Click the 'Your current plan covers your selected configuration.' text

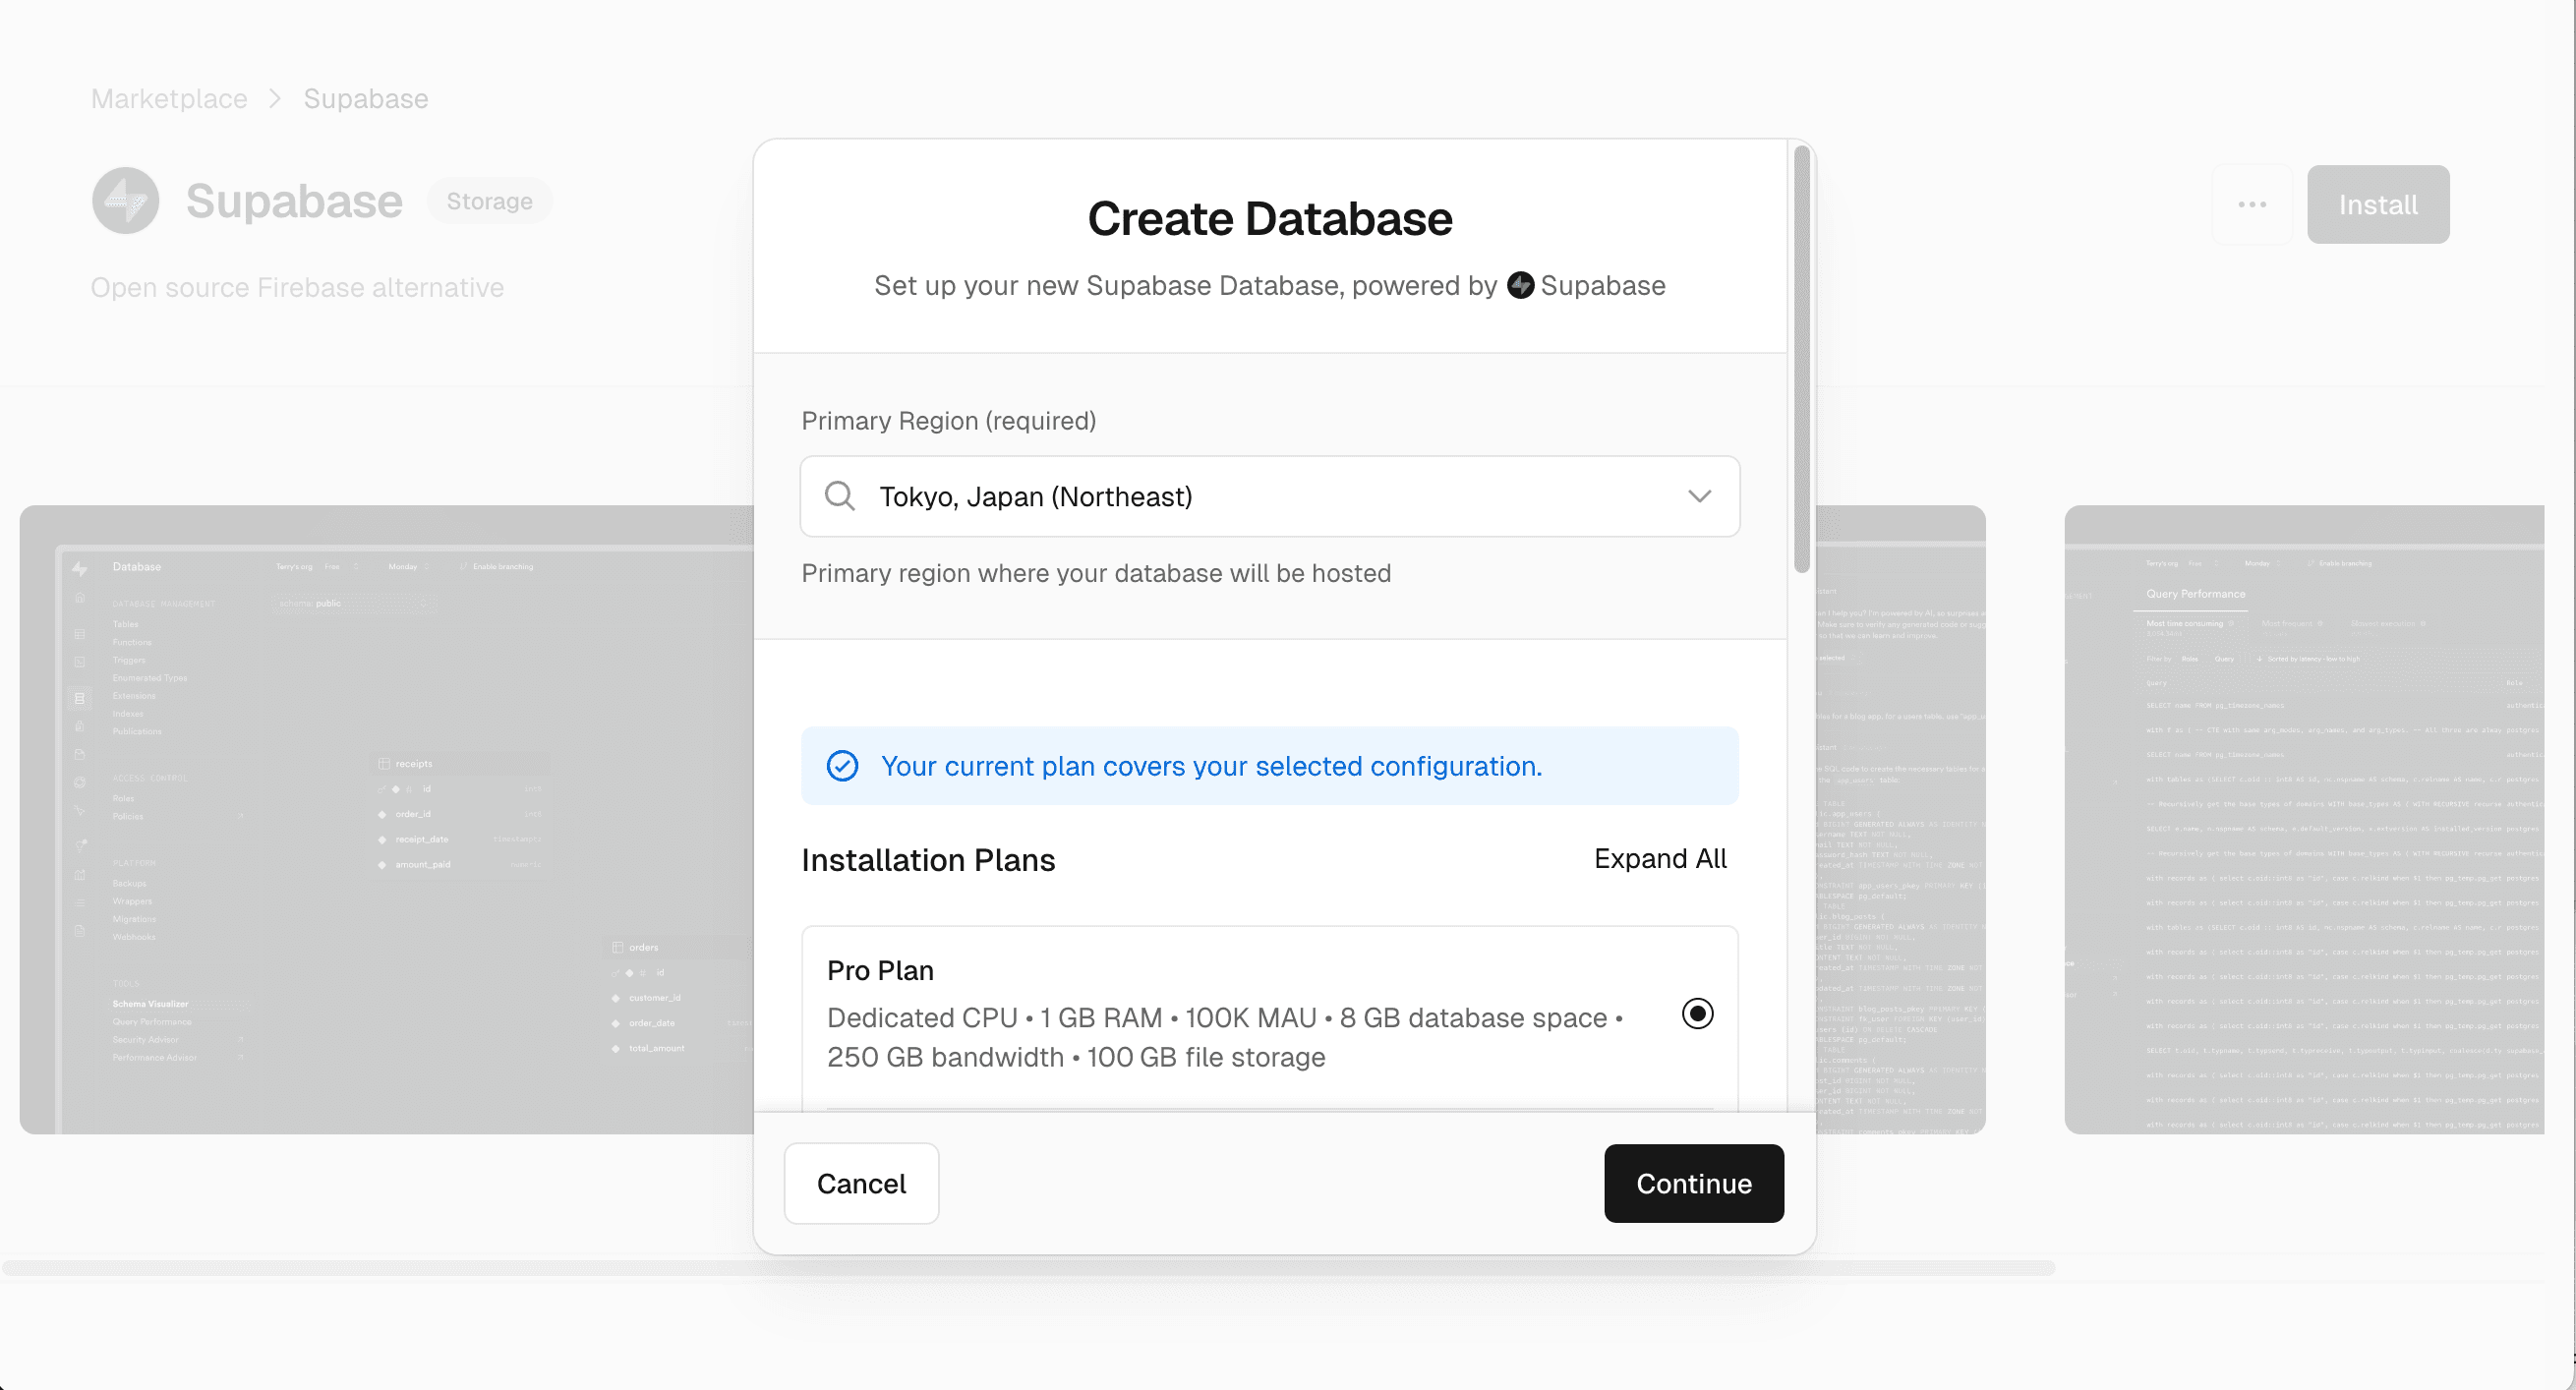(1211, 766)
